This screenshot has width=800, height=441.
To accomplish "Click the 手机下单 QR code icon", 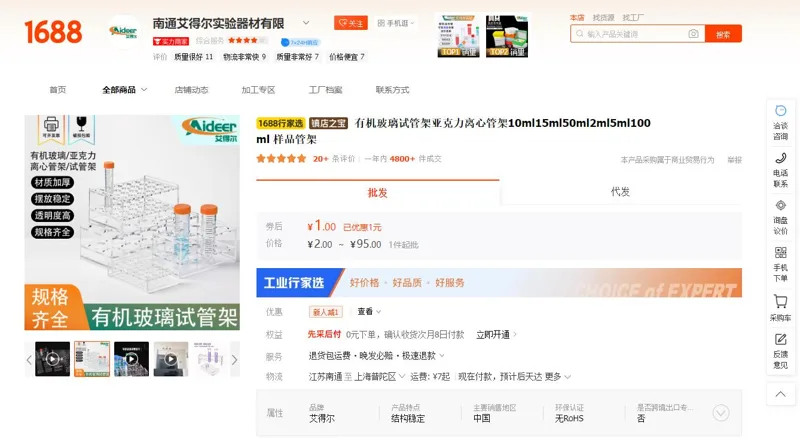I will [780, 253].
